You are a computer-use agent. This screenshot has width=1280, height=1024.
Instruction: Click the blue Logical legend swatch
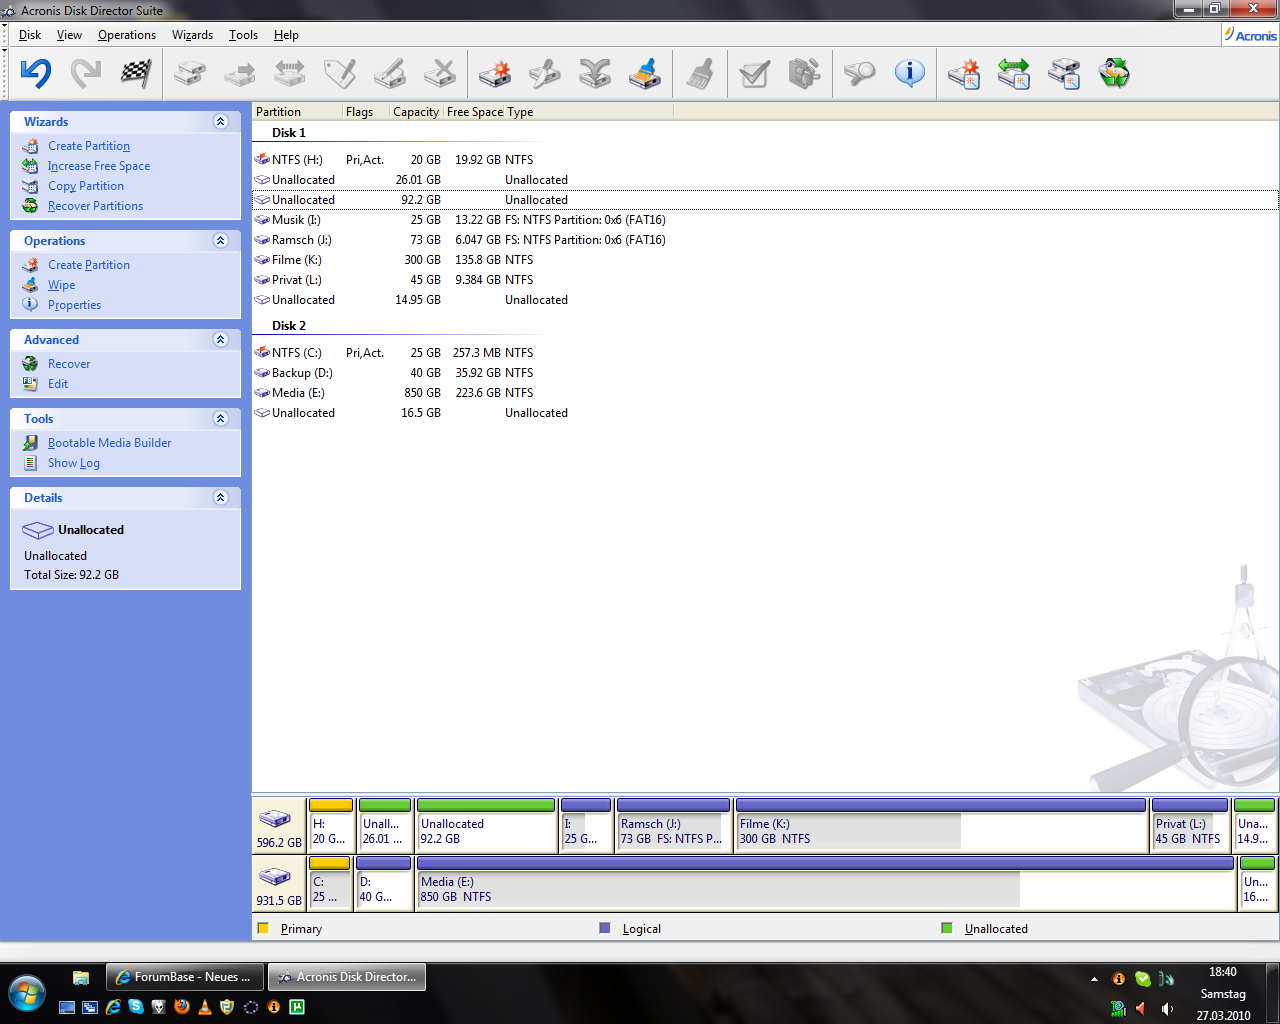pyautogui.click(x=604, y=928)
